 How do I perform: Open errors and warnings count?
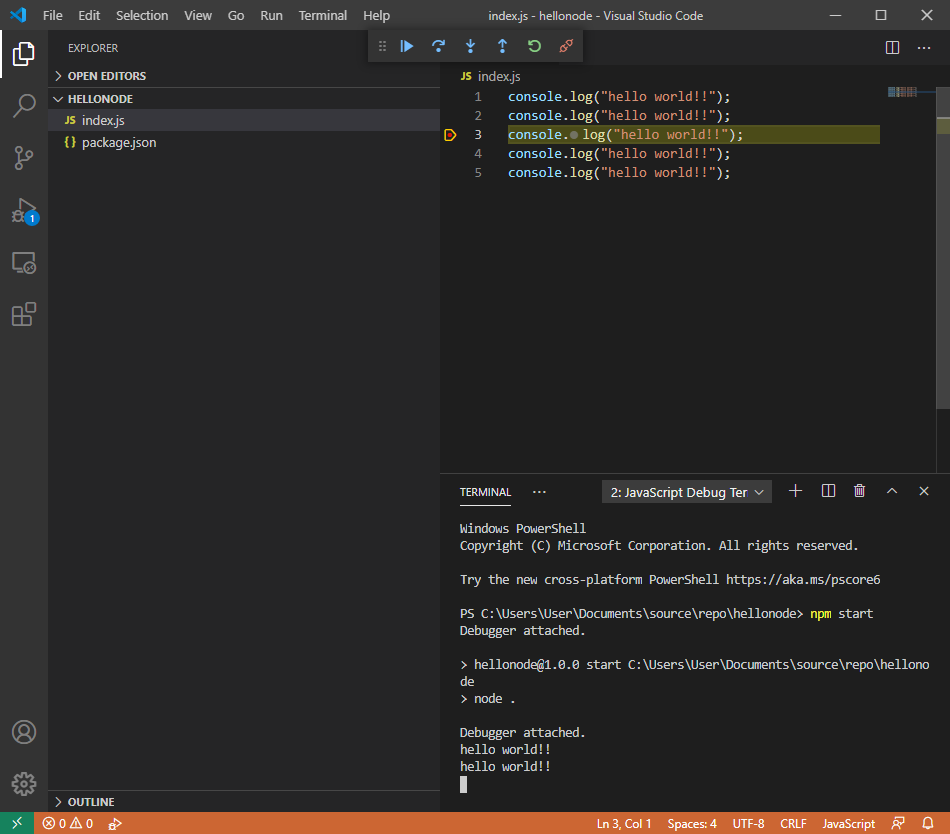[68, 823]
